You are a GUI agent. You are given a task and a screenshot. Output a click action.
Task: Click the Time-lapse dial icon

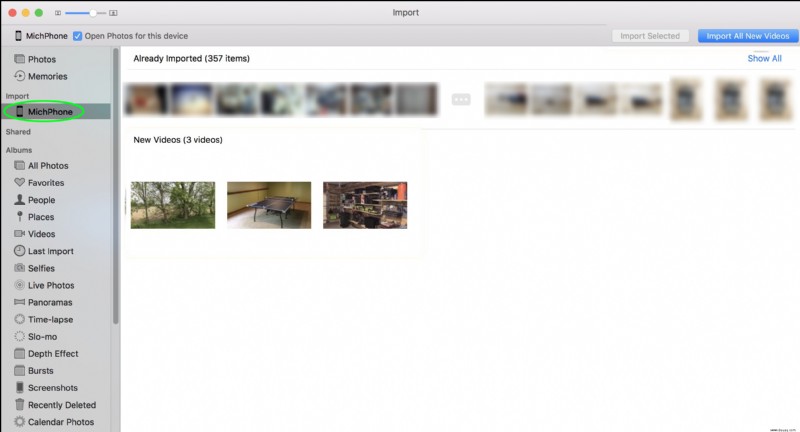19,319
